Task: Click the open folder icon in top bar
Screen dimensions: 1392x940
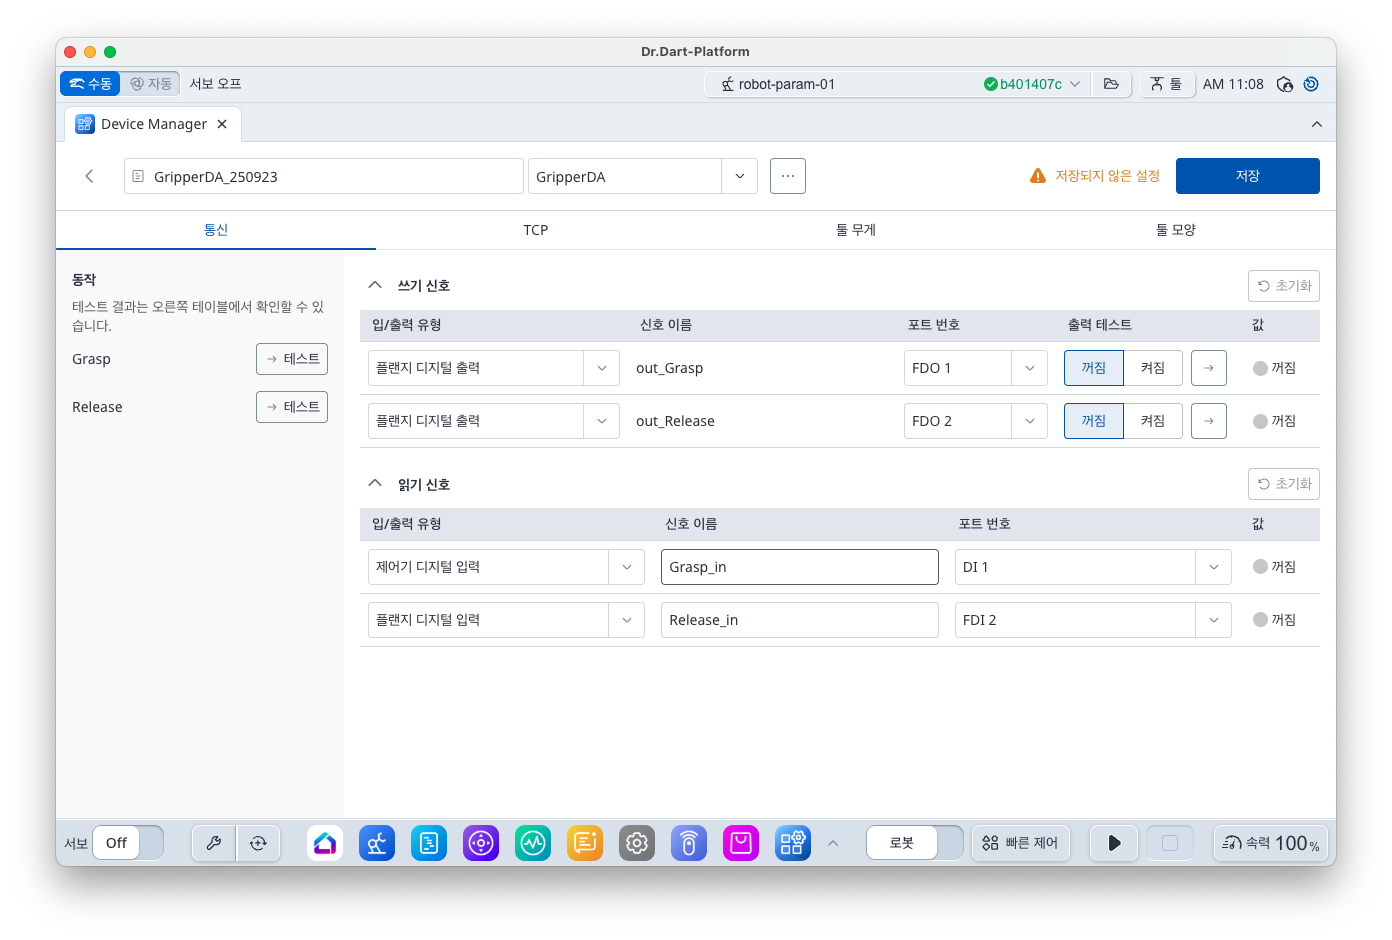Action: pos(1111,84)
